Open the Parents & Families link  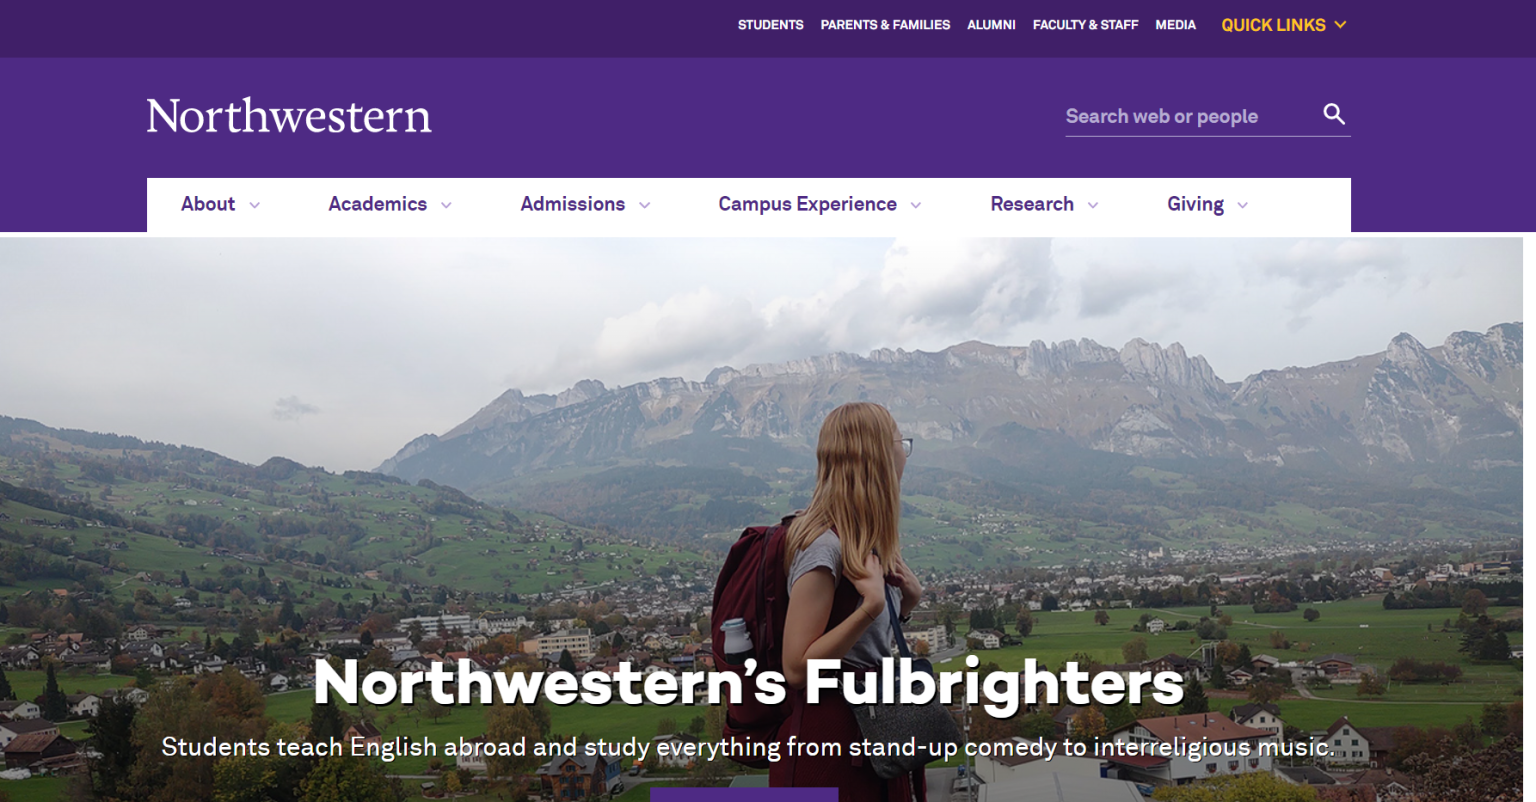tap(885, 25)
